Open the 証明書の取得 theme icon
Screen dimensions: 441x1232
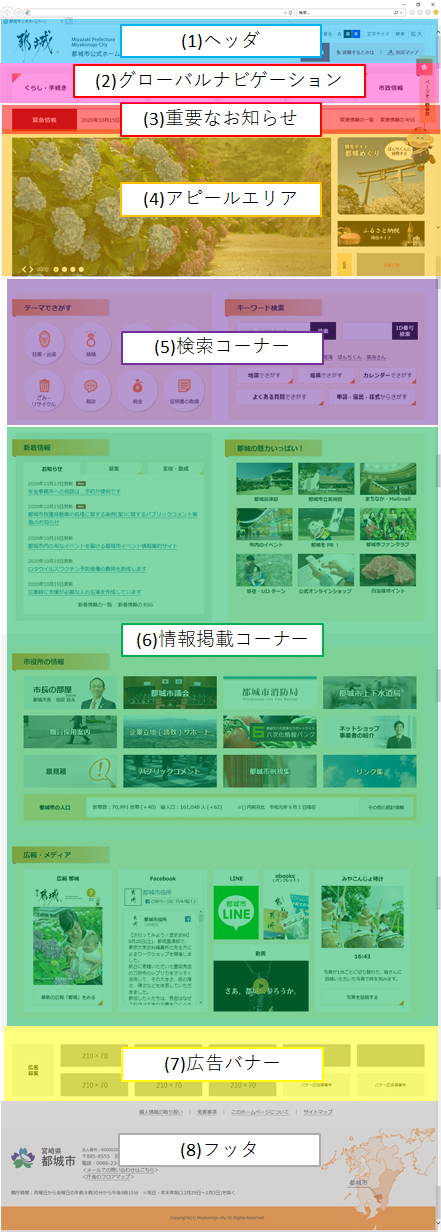pos(183,388)
